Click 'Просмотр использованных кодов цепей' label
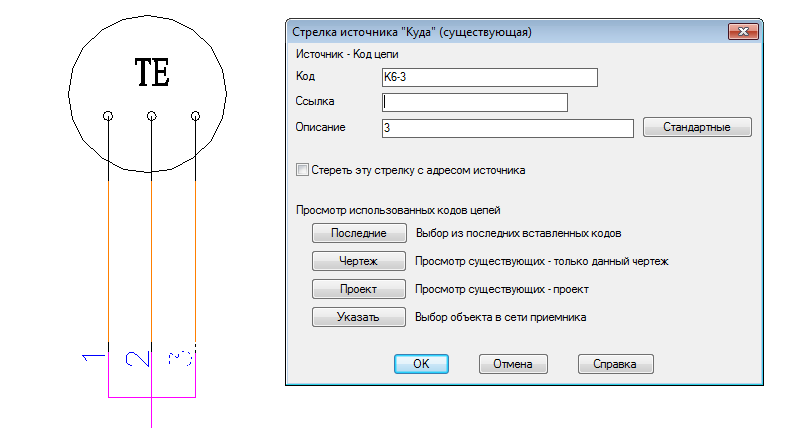Image resolution: width=789 pixels, height=428 pixels. (398, 210)
